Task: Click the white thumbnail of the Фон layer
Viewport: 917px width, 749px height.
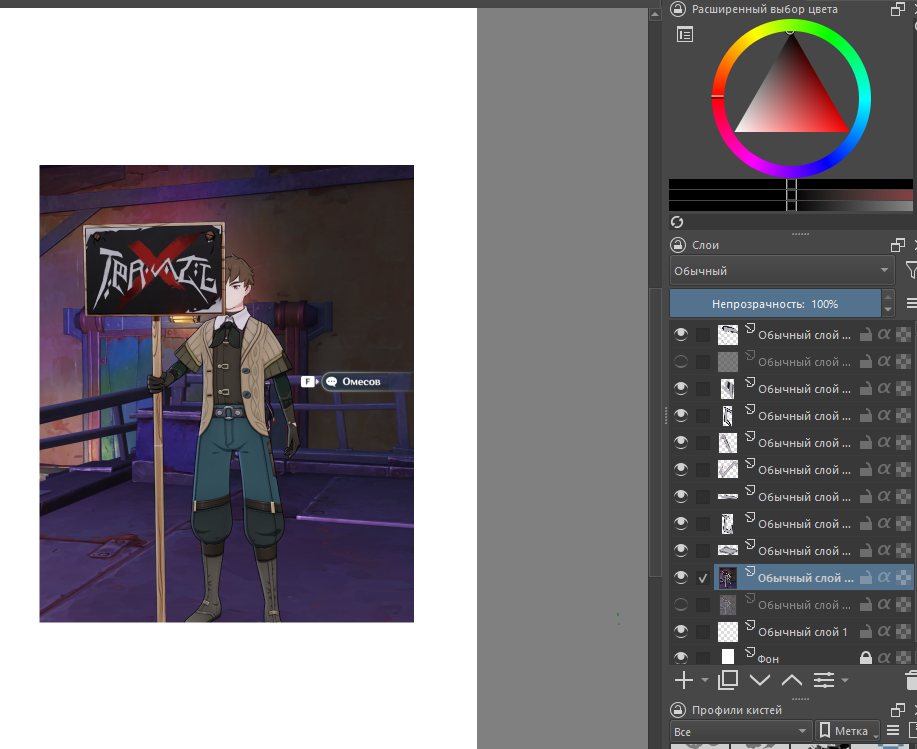Action: pos(728,657)
